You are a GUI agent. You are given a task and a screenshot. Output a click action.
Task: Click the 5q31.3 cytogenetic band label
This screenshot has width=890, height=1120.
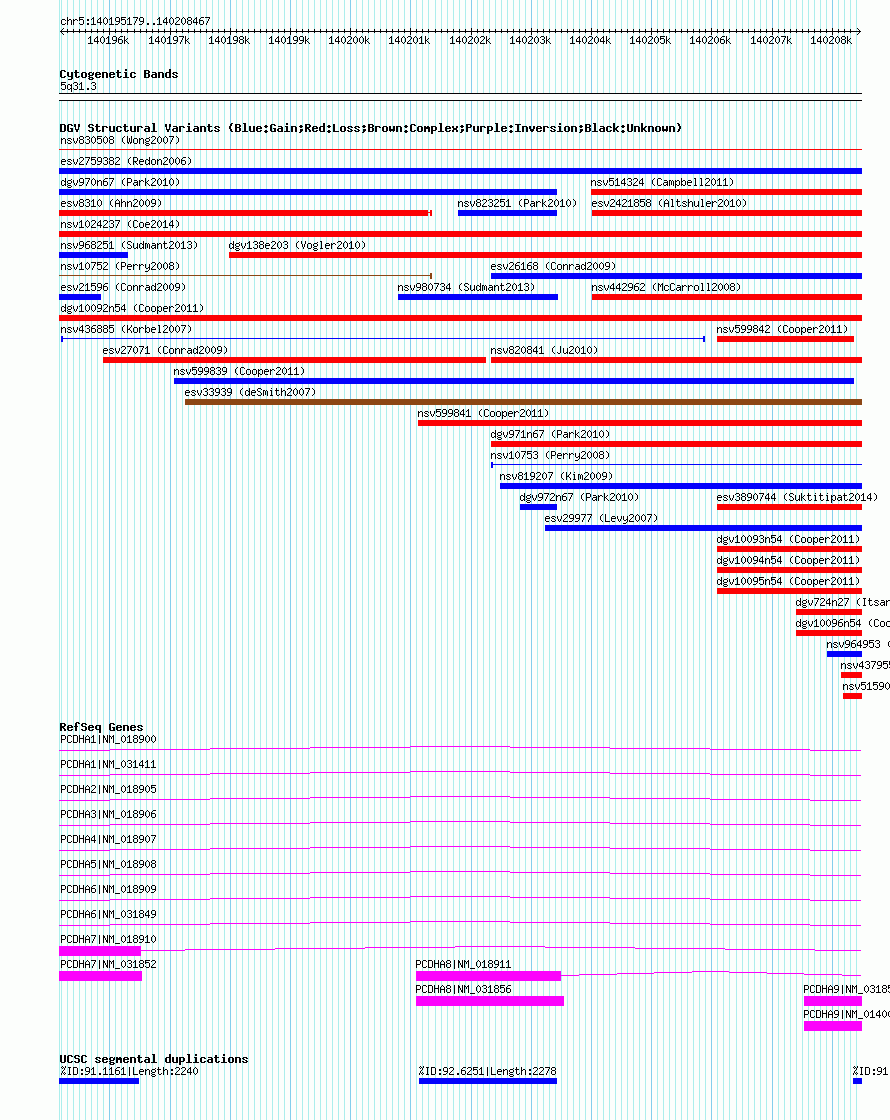pyautogui.click(x=79, y=86)
